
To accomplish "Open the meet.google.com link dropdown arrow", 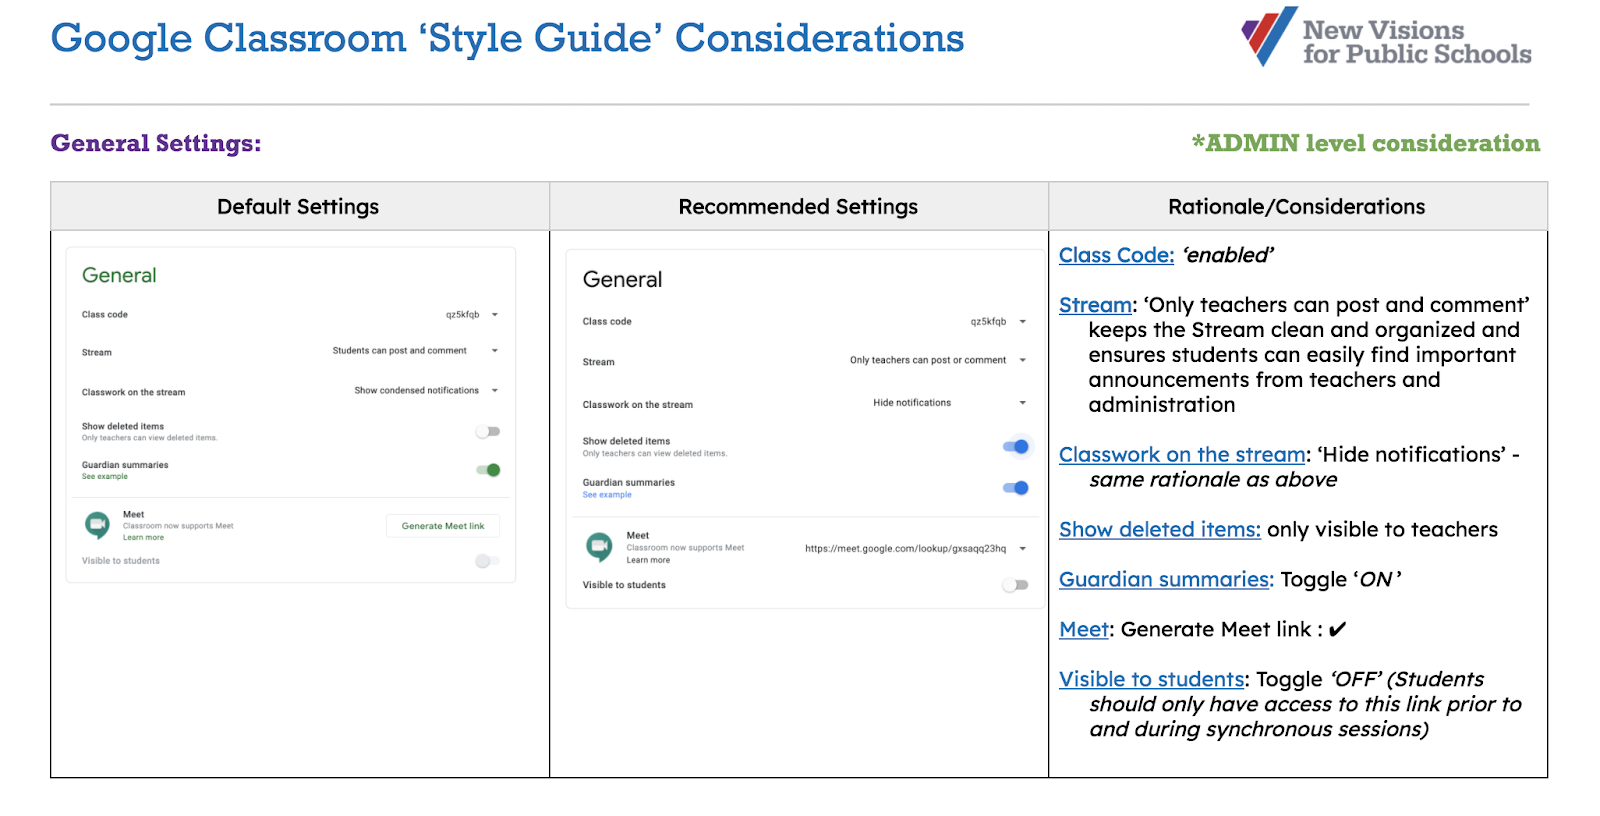I will tap(1022, 549).
